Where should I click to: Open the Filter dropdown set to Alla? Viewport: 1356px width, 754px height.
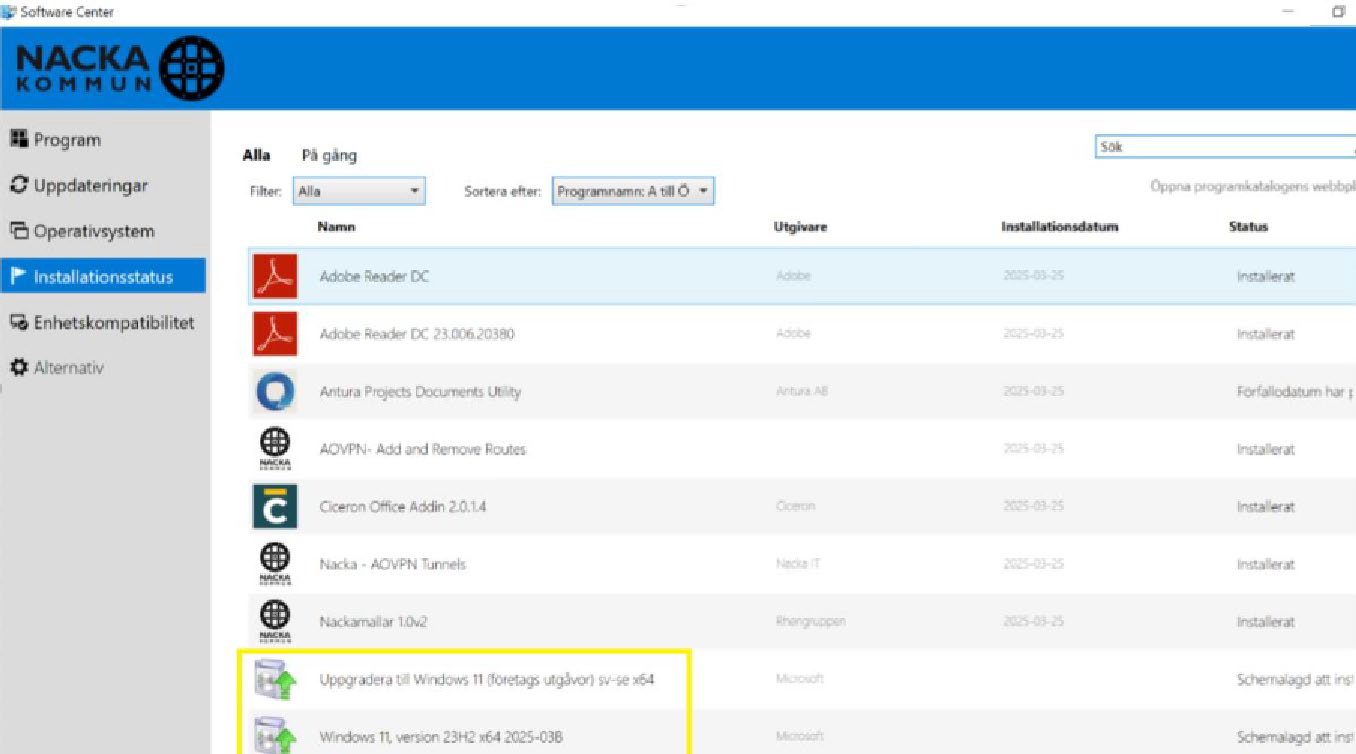(x=359, y=191)
